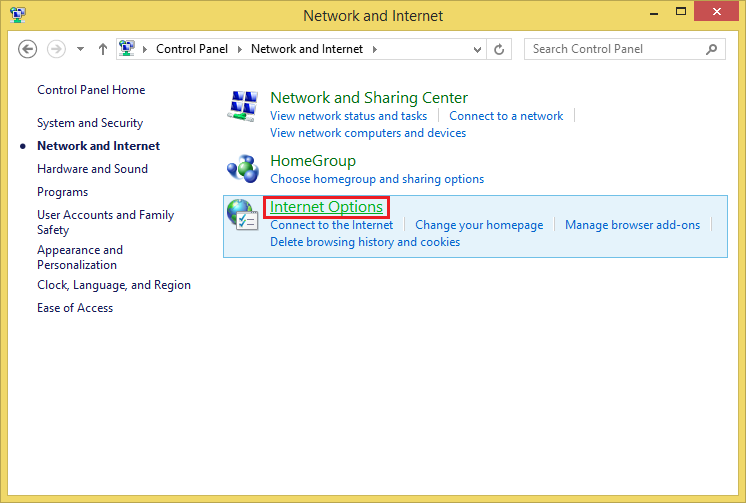Minimize the Network and Internet window
This screenshot has height=503, width=746.
[654, 12]
